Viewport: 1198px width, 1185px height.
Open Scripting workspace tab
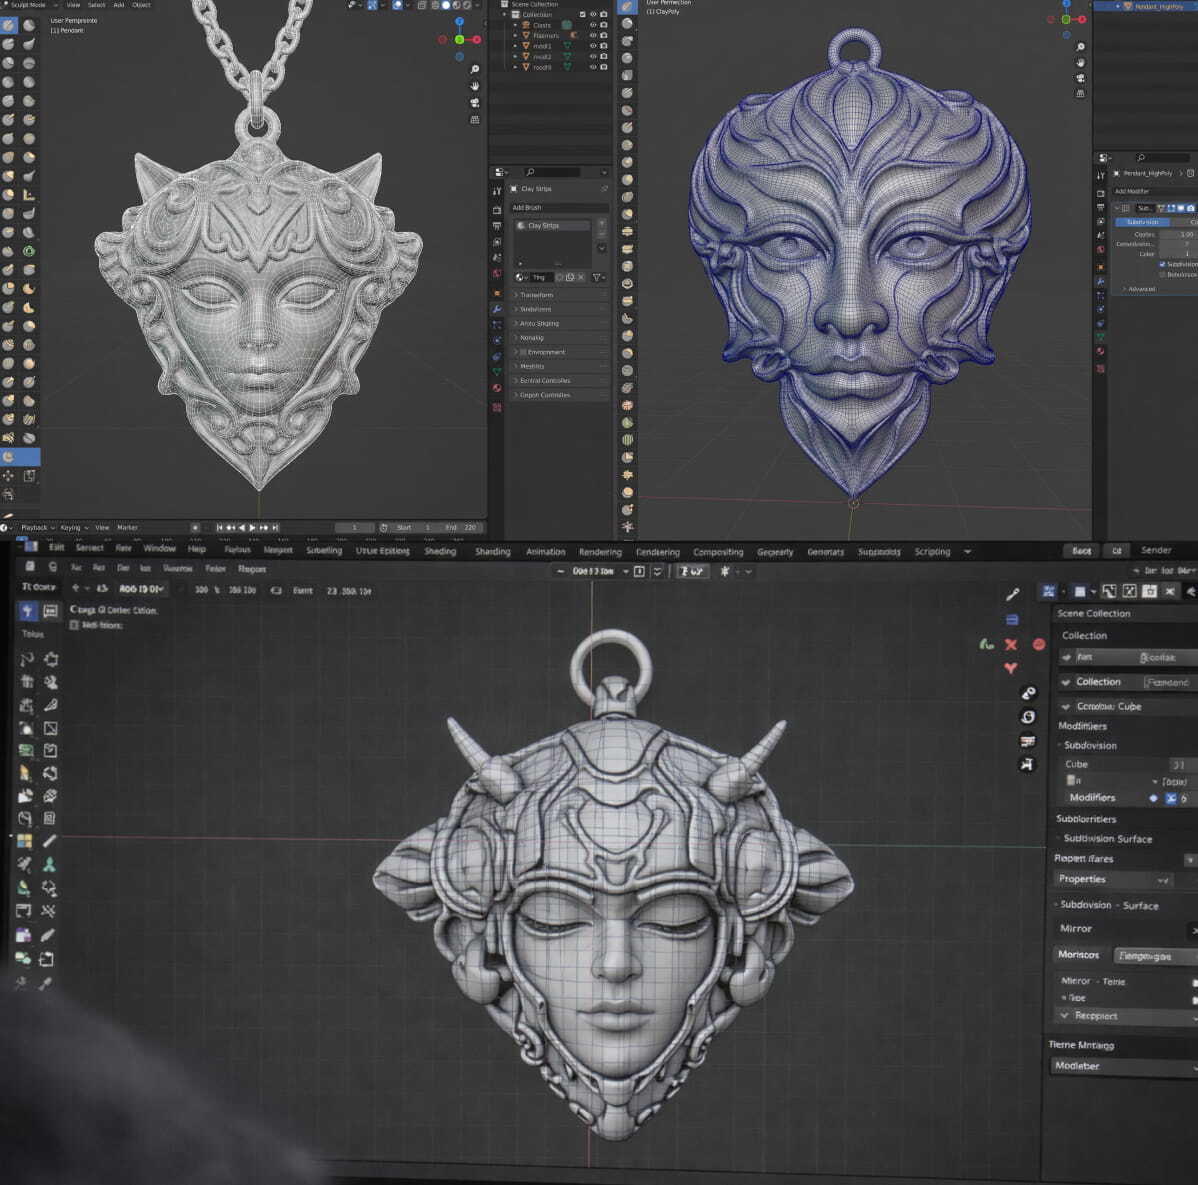pyautogui.click(x=932, y=552)
